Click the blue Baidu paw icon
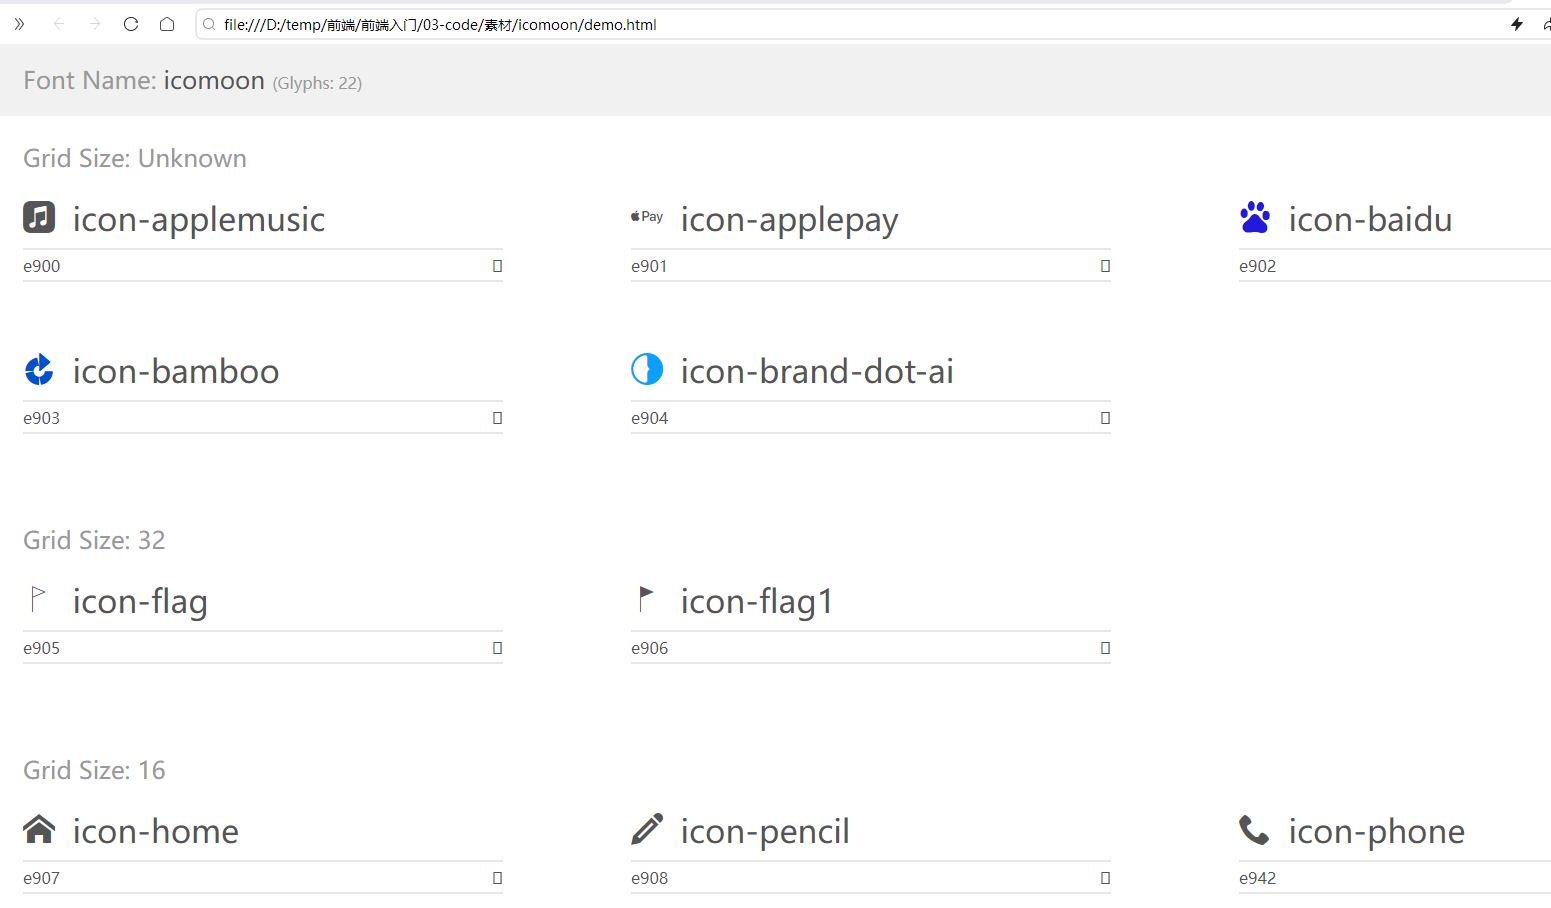 point(1255,217)
